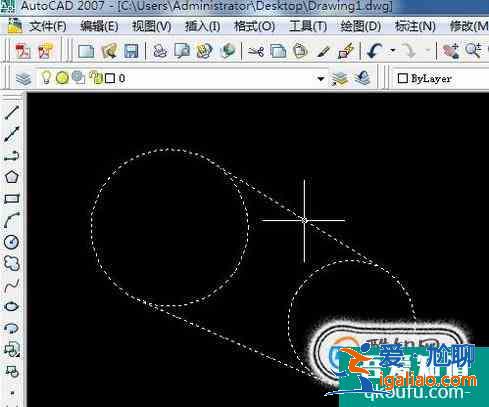489x407 pixels.
Task: Toggle the layer lock icon
Action: tap(96, 78)
